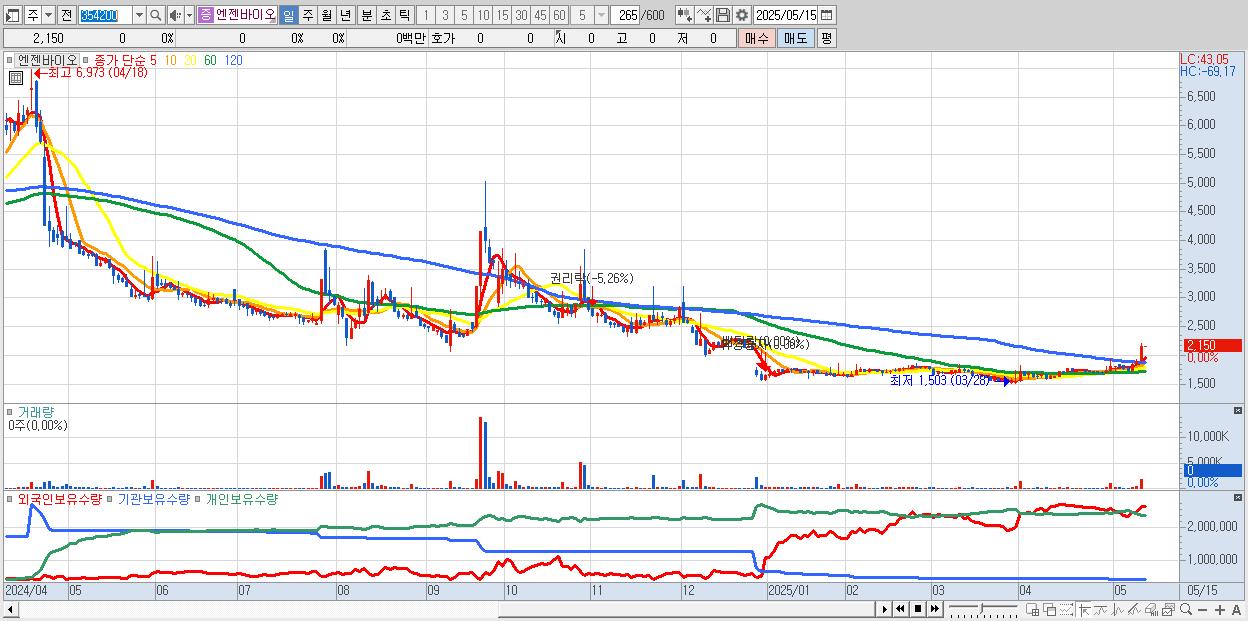Click the stop button in bottom bar

pos(918,609)
